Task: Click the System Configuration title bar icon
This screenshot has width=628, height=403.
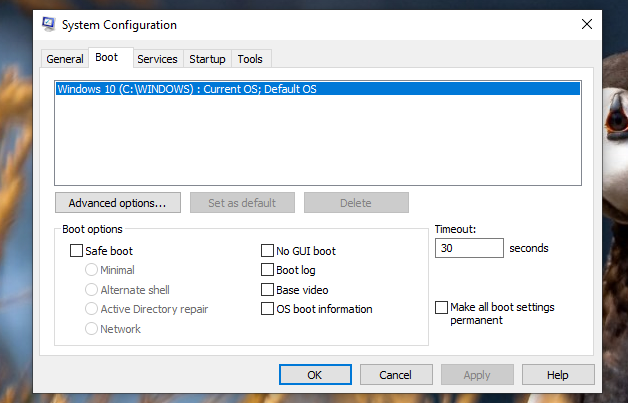Action: pyautogui.click(x=48, y=24)
